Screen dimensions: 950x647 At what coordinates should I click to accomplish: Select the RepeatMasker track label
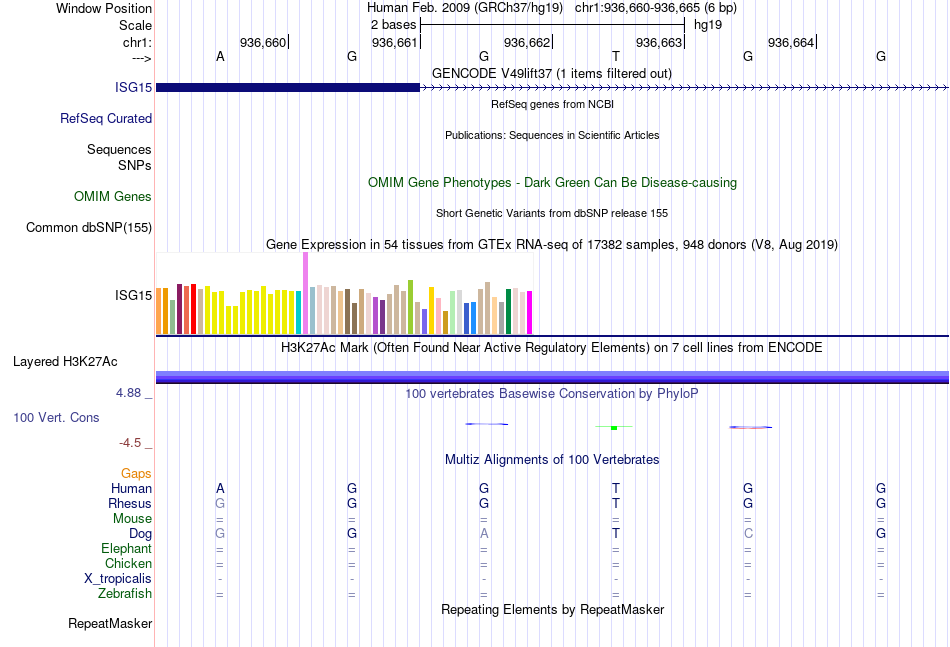(x=110, y=623)
